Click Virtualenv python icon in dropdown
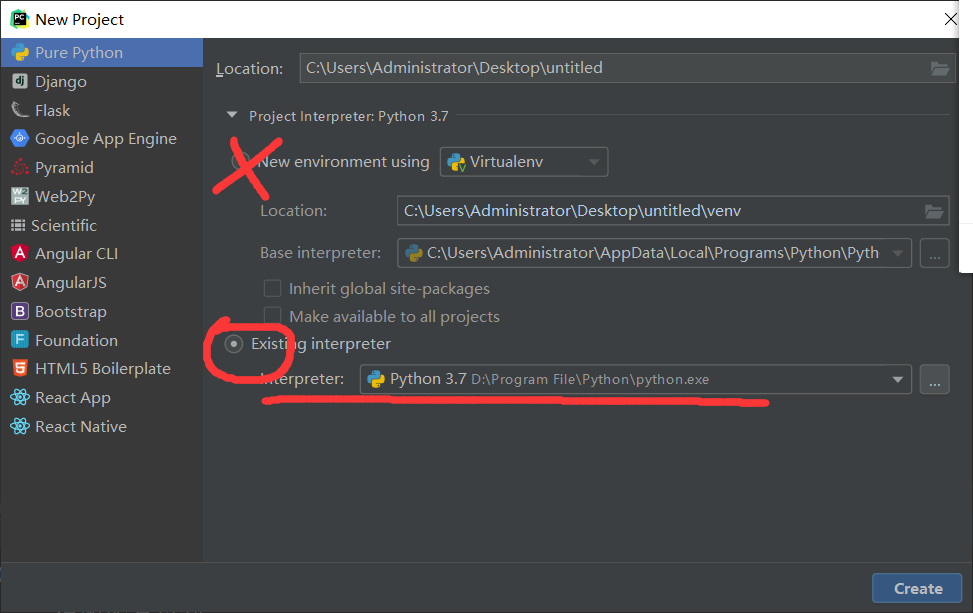Screen dimensions: 973x613 456,163
